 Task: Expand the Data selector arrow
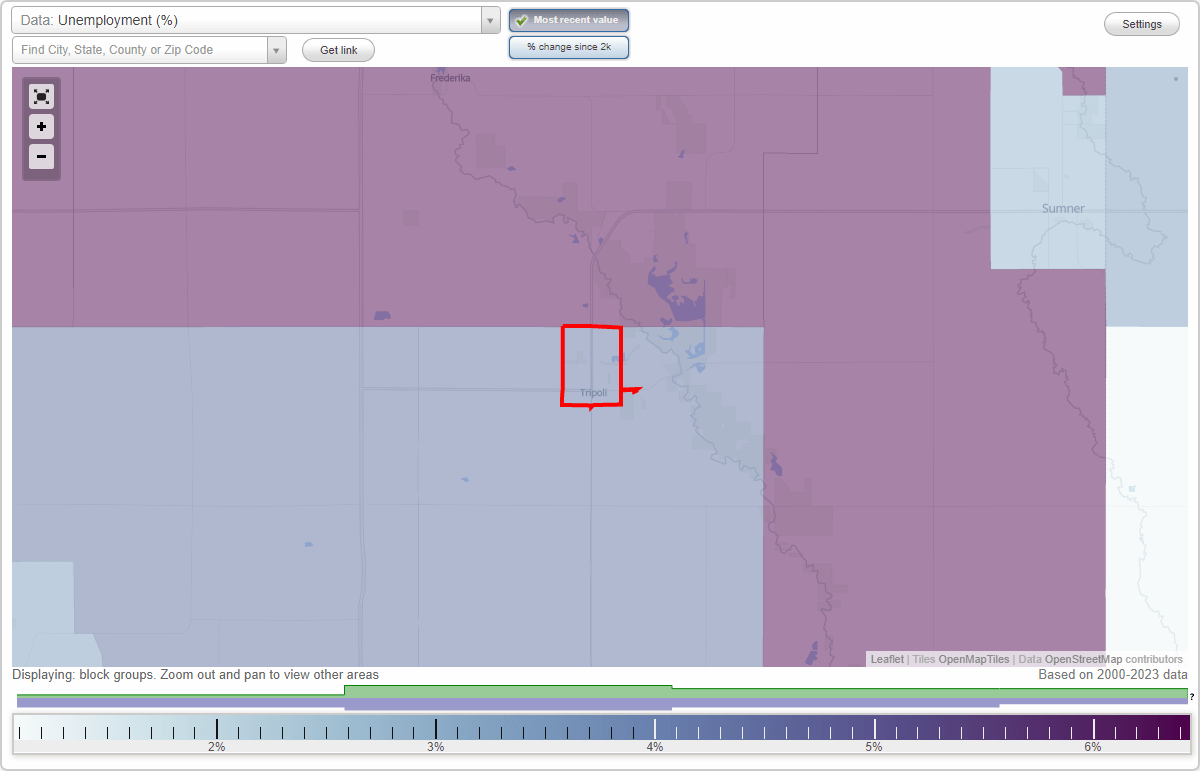(x=490, y=20)
